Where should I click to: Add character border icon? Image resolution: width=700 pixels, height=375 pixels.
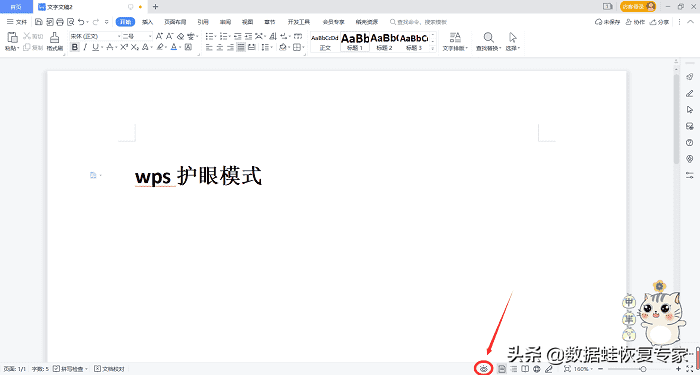188,47
